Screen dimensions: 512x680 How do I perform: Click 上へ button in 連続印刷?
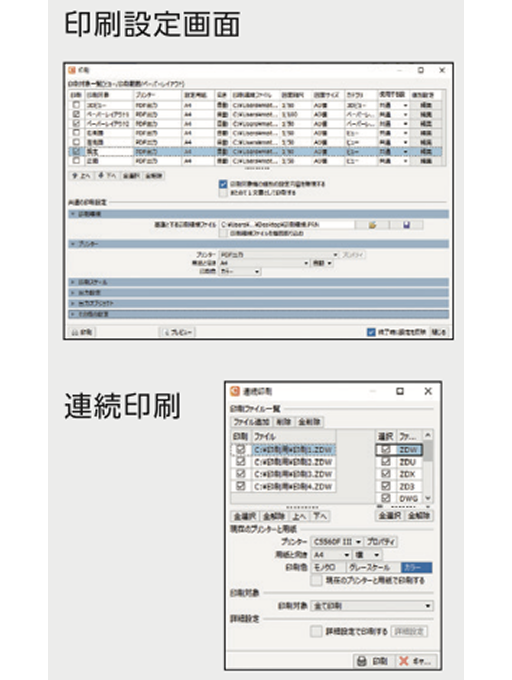299,516
